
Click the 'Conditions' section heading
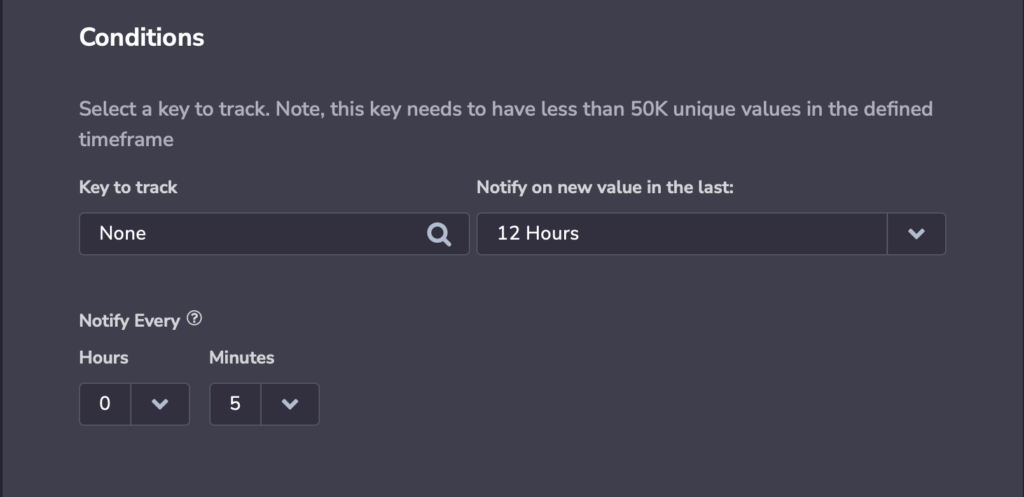[x=141, y=38]
